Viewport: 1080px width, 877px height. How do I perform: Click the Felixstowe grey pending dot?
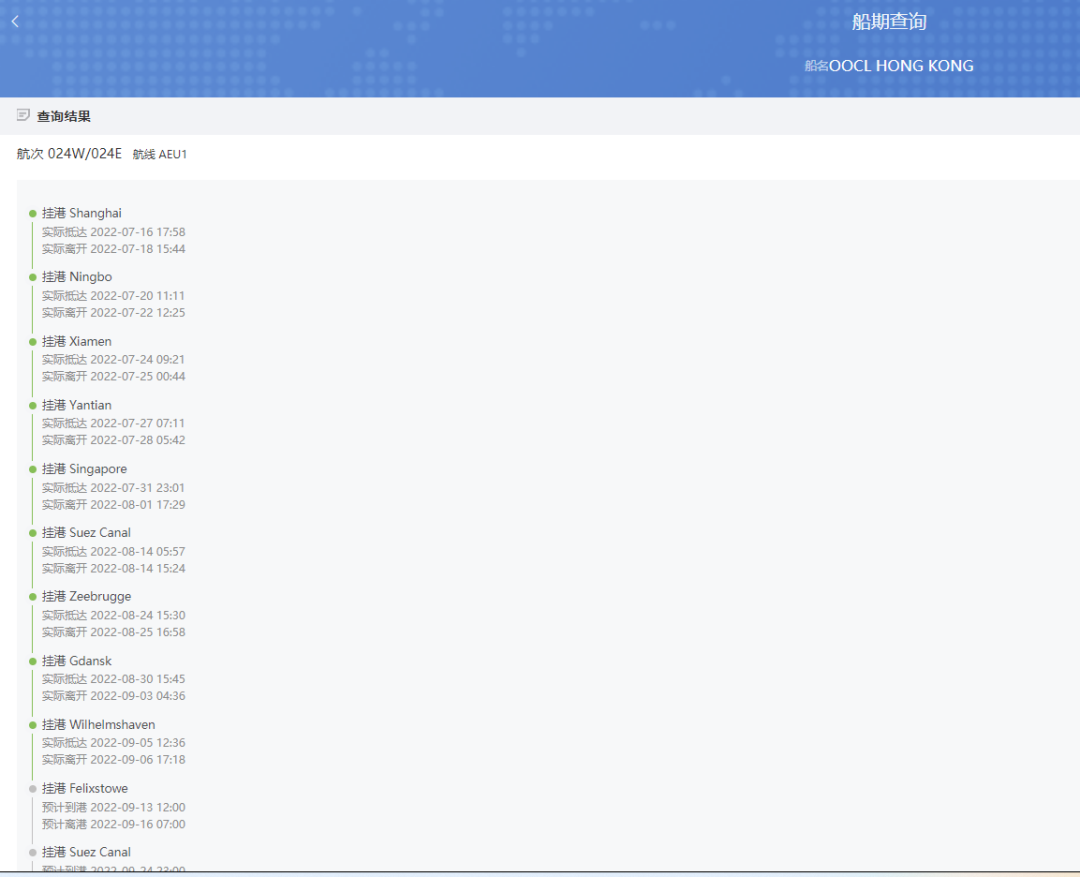(x=32, y=789)
